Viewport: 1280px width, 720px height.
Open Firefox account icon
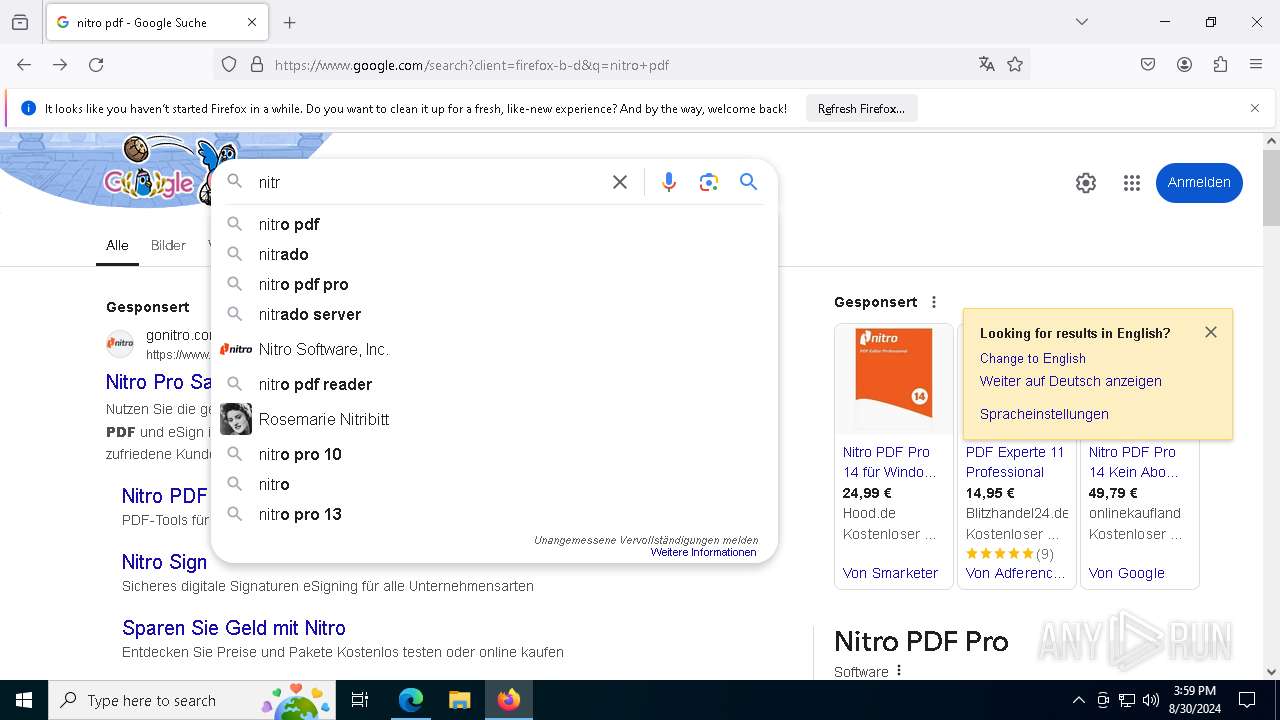point(1184,65)
